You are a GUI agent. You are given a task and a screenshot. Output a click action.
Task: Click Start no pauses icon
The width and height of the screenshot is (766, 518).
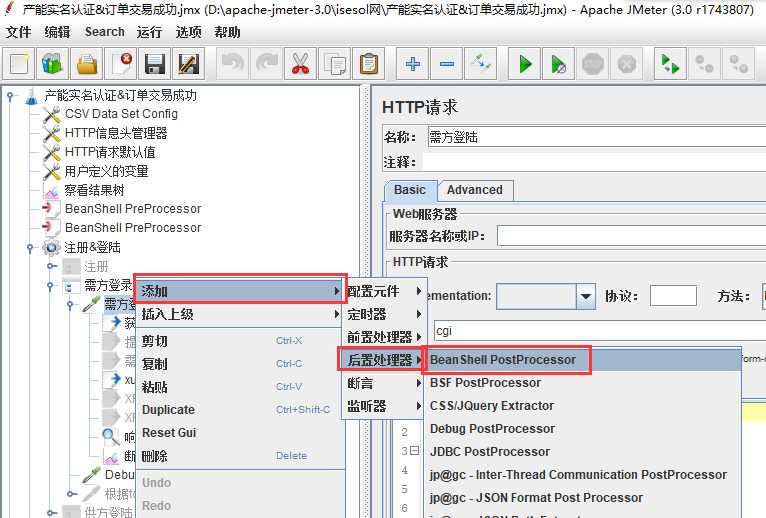coord(558,64)
